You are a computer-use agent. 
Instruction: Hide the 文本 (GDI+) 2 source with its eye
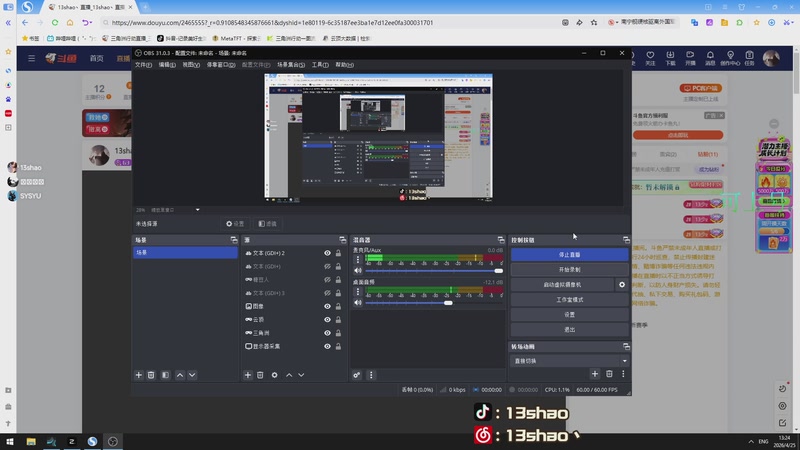[x=328, y=253]
